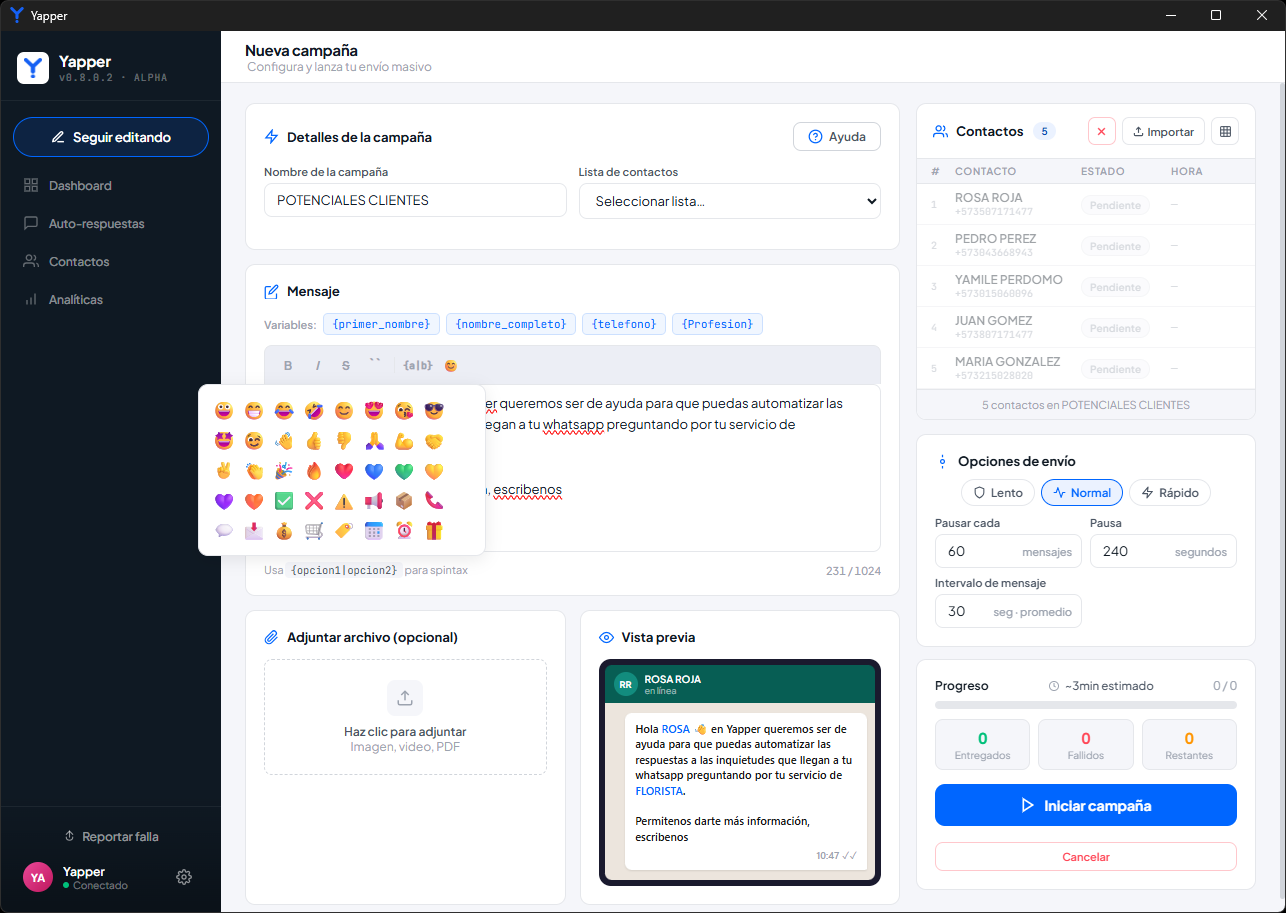Insert the {primer_nombre} variable
The width and height of the screenshot is (1286, 913).
tap(382, 324)
